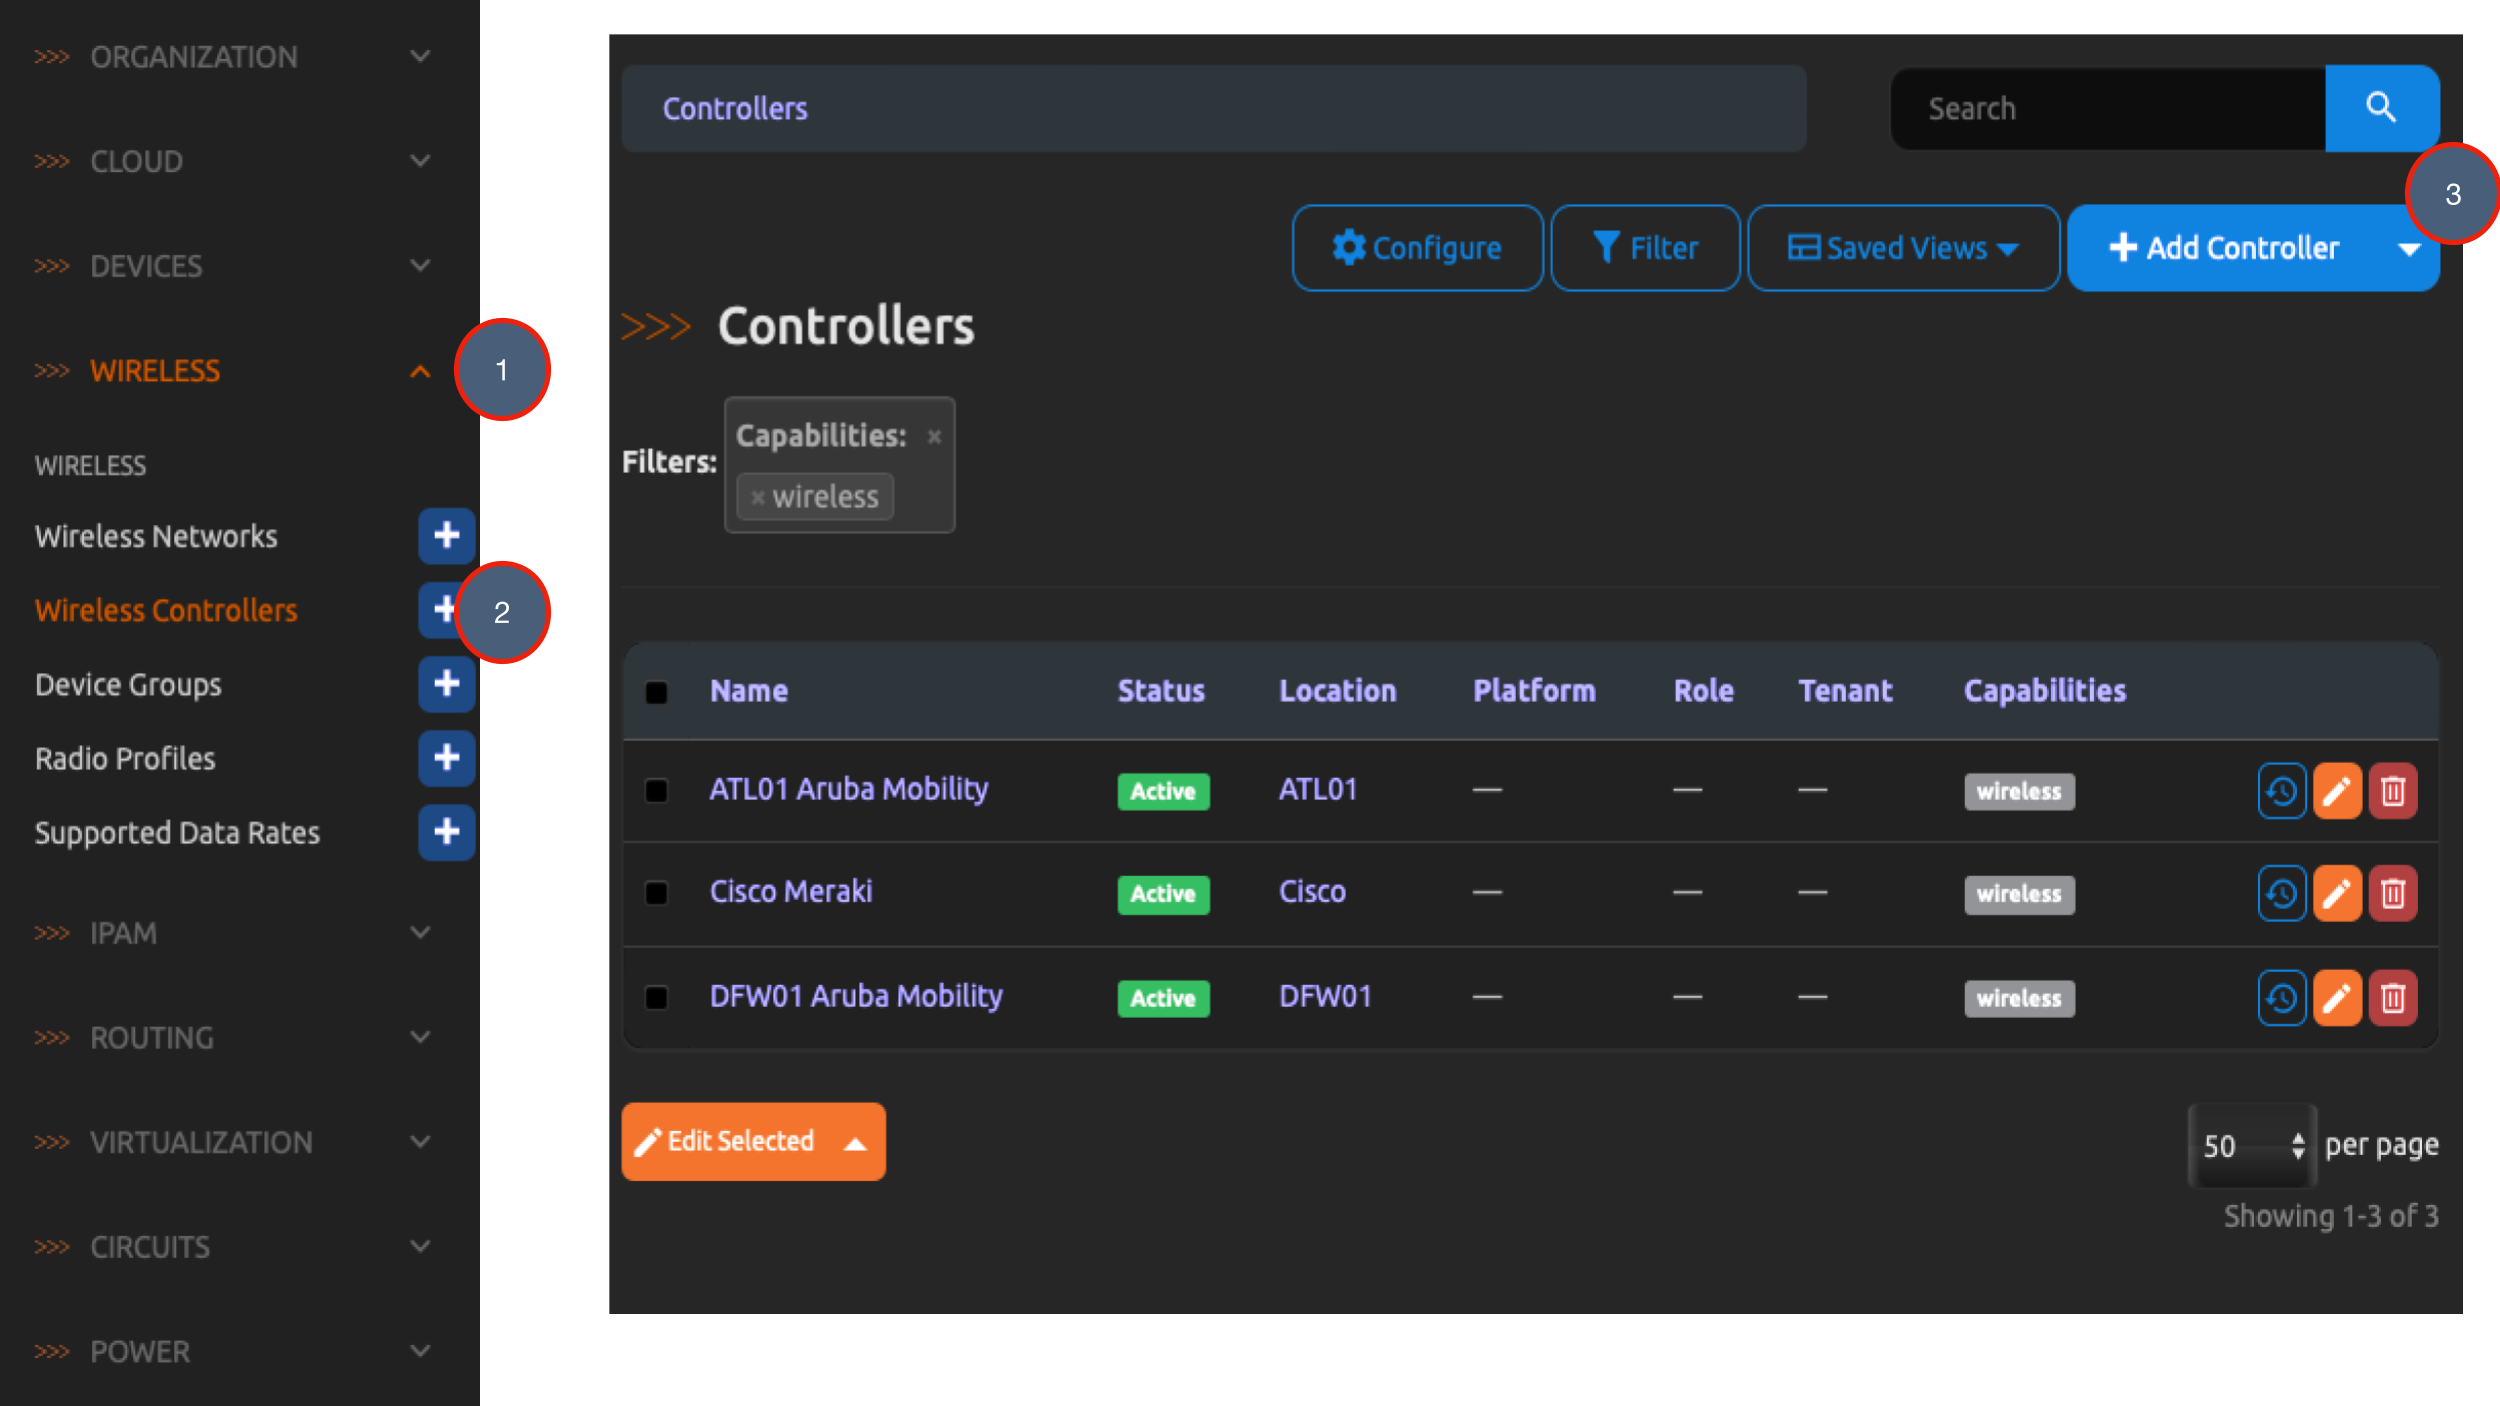
Task: Expand the IPAM sidebar section
Action: tap(420, 932)
